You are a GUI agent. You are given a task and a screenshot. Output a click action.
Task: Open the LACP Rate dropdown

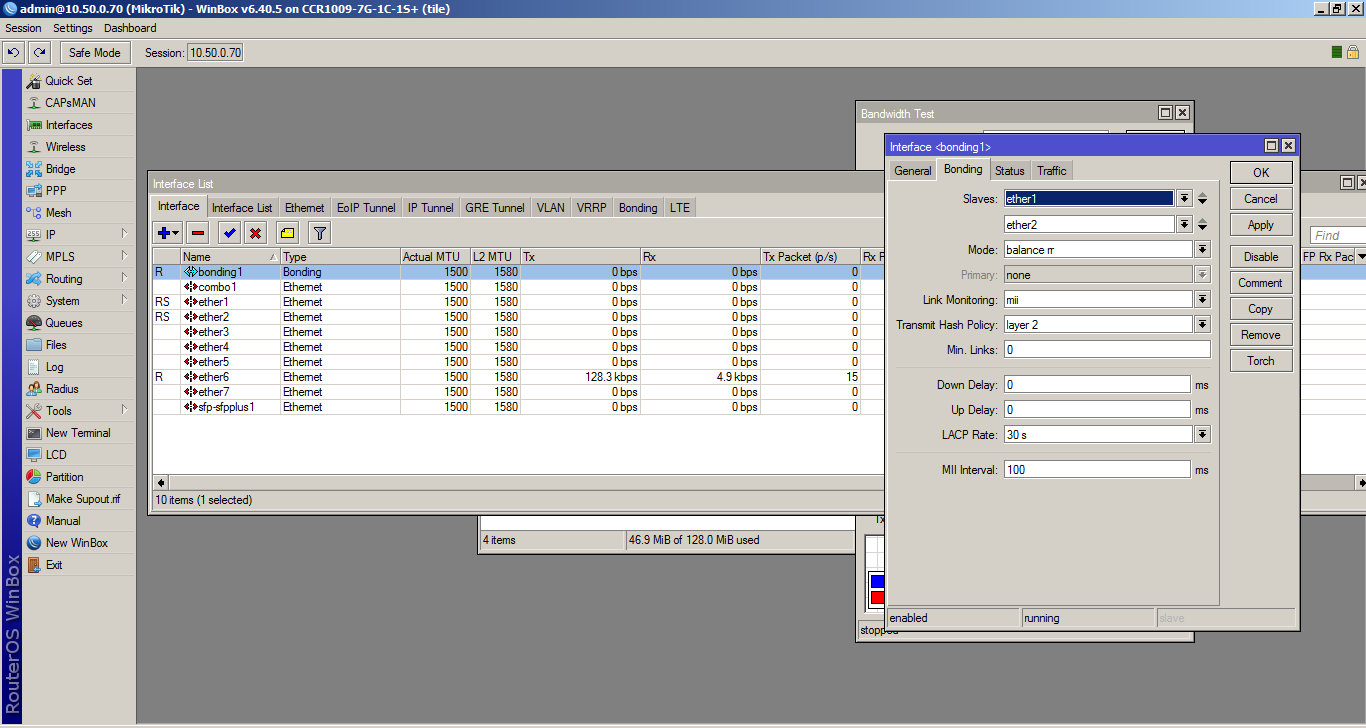click(x=1202, y=435)
